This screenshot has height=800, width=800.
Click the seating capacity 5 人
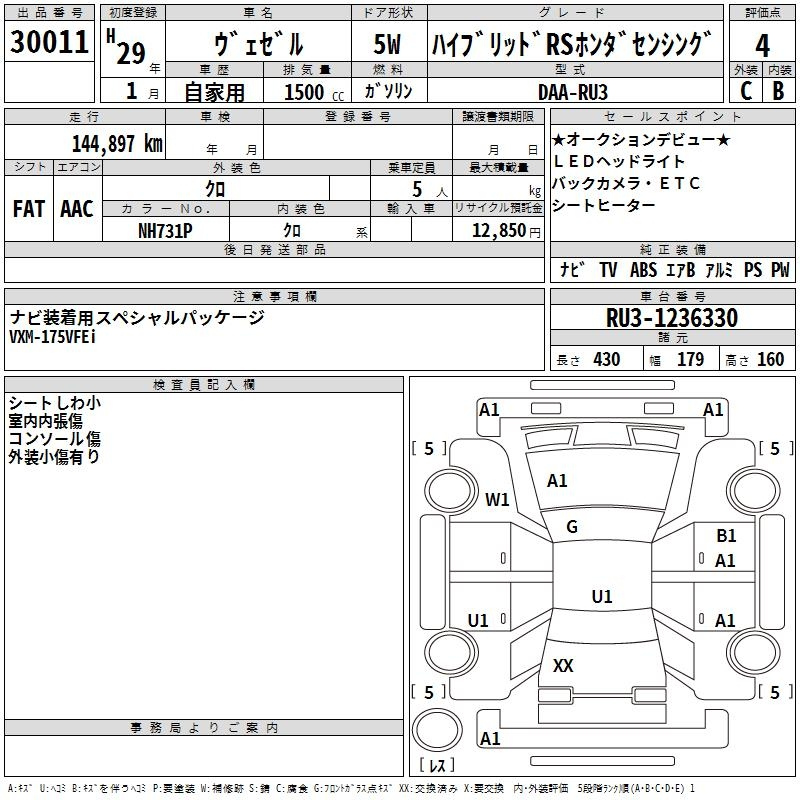[429, 189]
